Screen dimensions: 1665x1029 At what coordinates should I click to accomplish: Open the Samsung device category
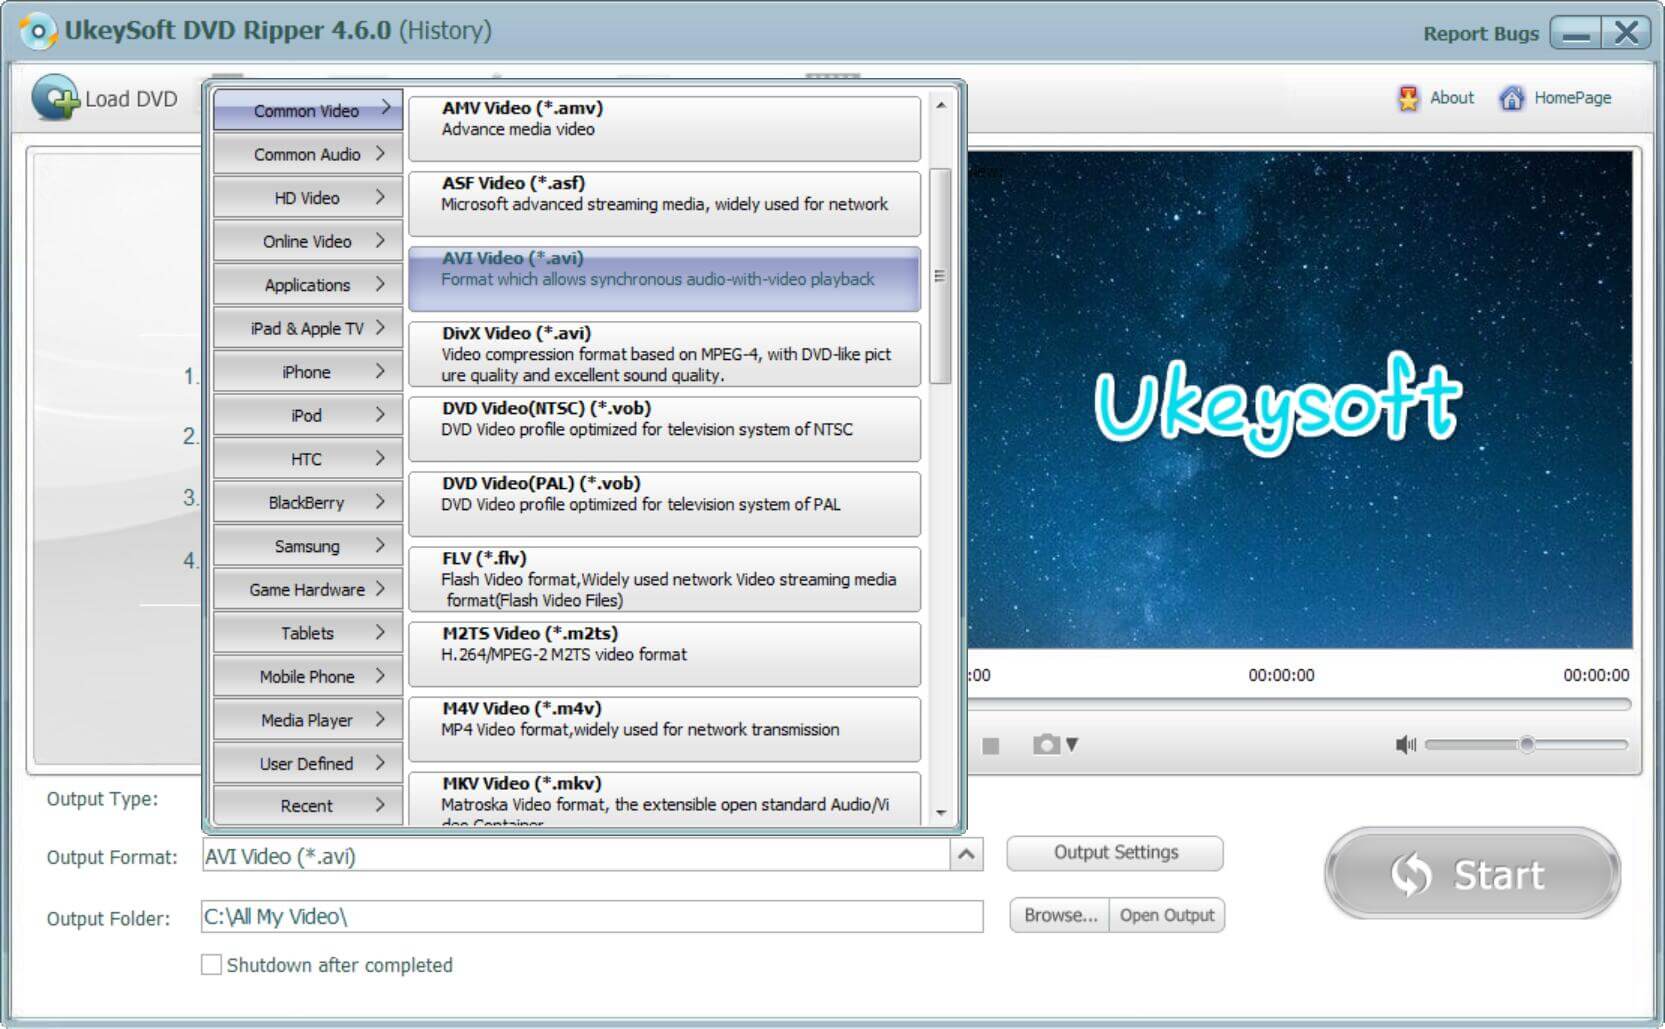pos(308,546)
